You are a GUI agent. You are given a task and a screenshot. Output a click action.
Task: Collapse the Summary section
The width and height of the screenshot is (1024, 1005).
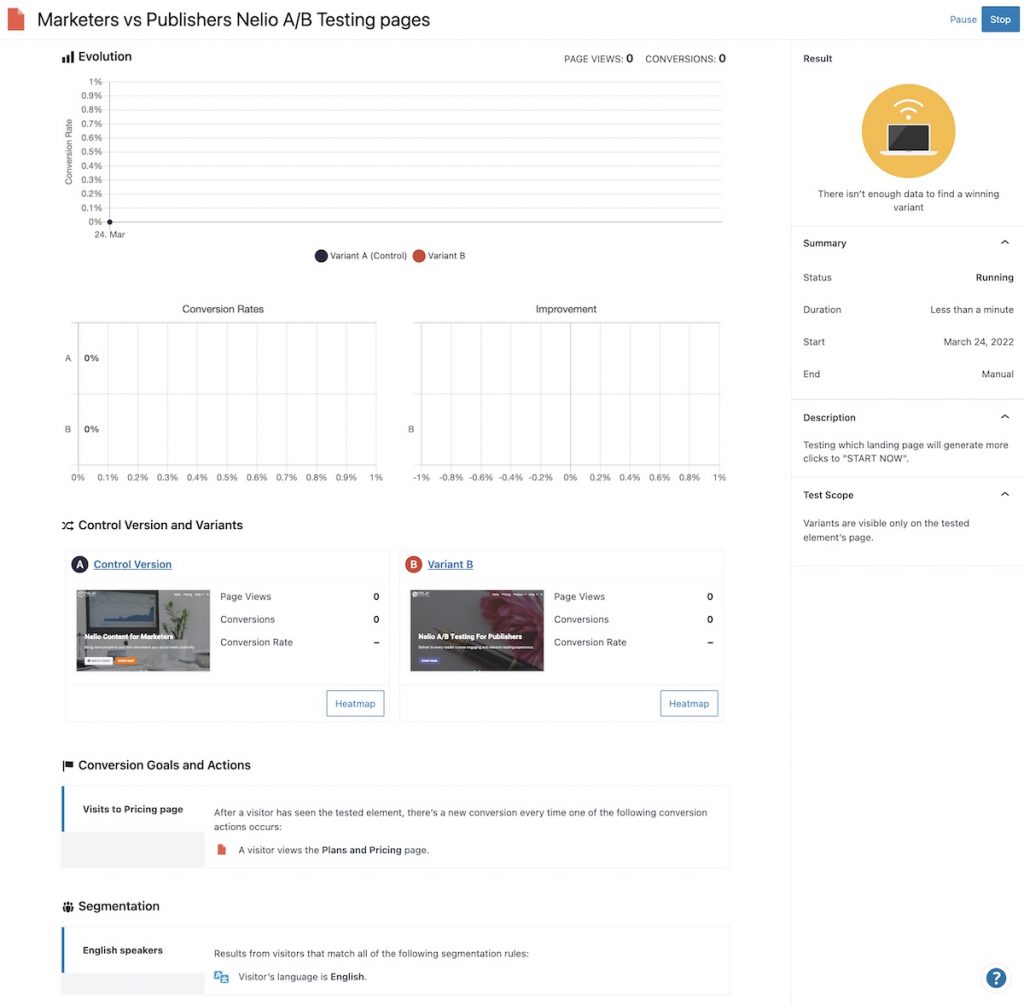click(1004, 243)
